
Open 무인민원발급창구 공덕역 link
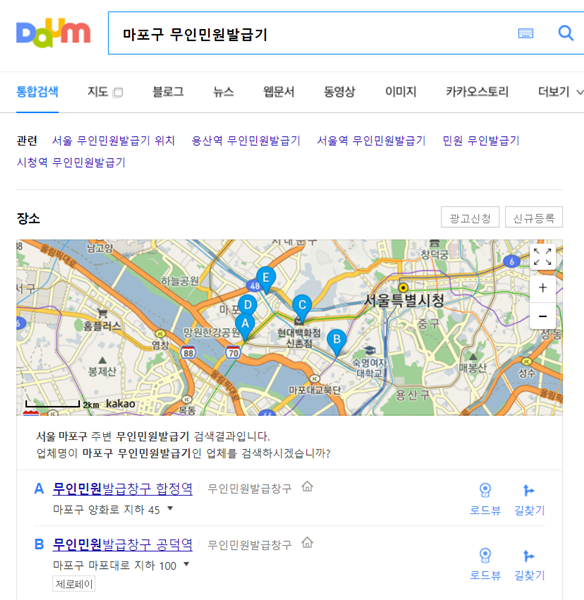(x=122, y=544)
